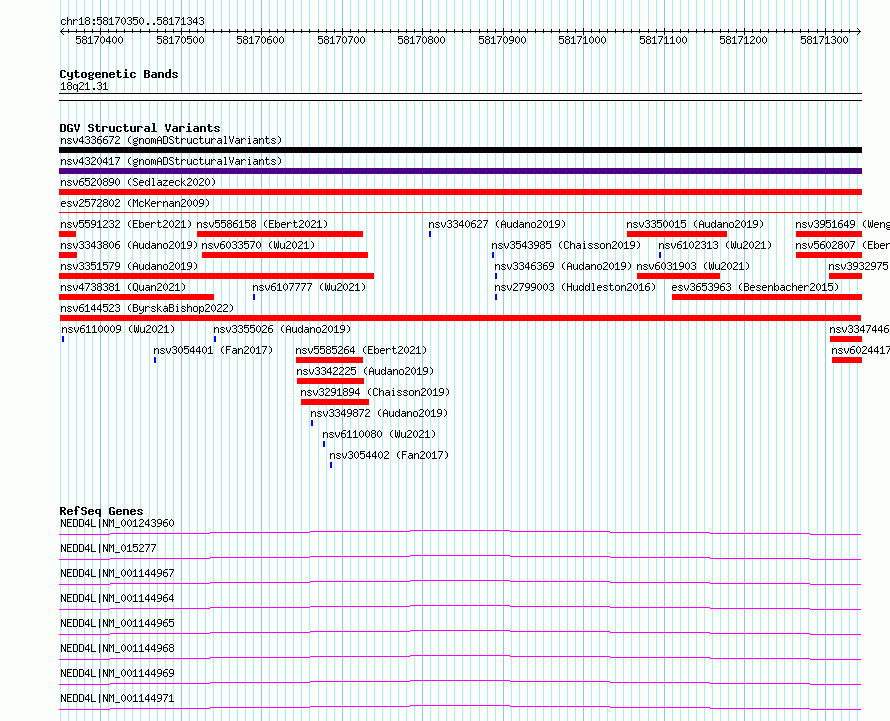890x721 pixels.
Task: Open nsv6033570 Wu2021 variant
Action: point(258,245)
